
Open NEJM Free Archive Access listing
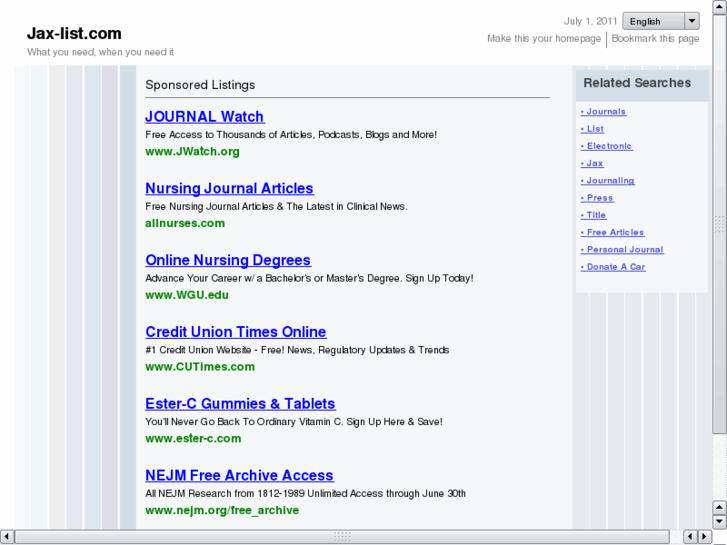[239, 475]
